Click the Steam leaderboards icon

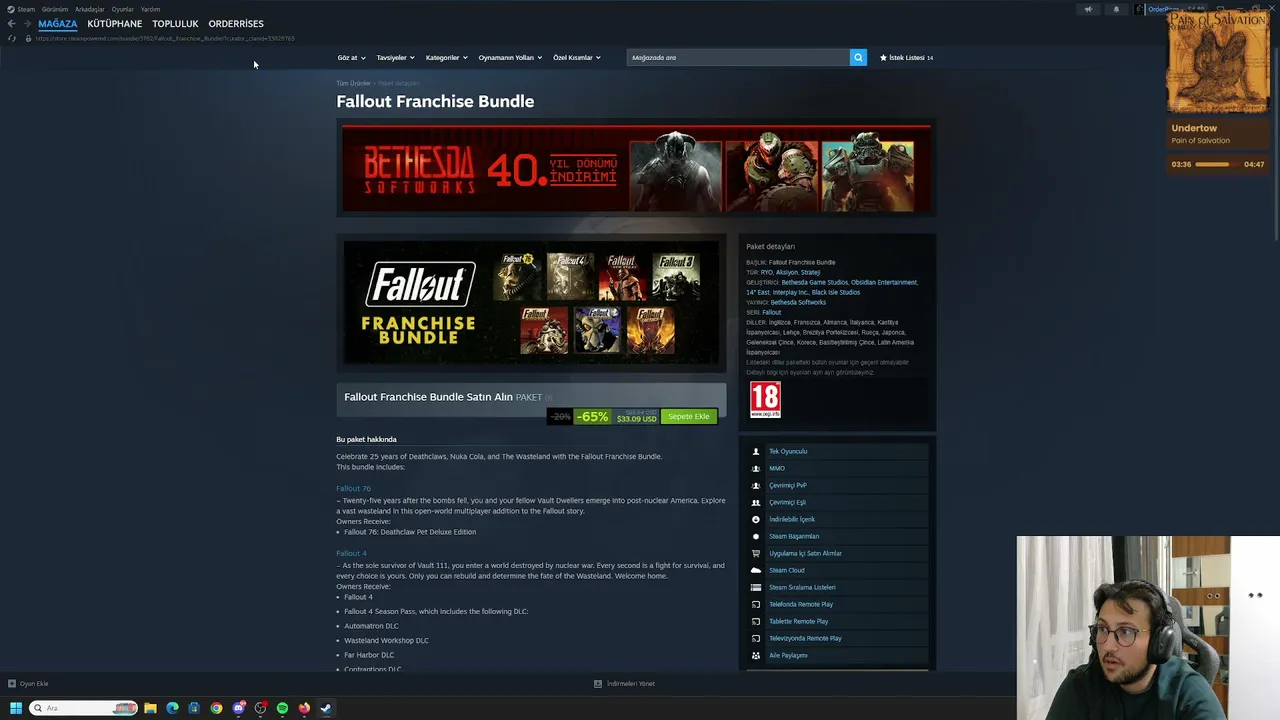pos(756,587)
